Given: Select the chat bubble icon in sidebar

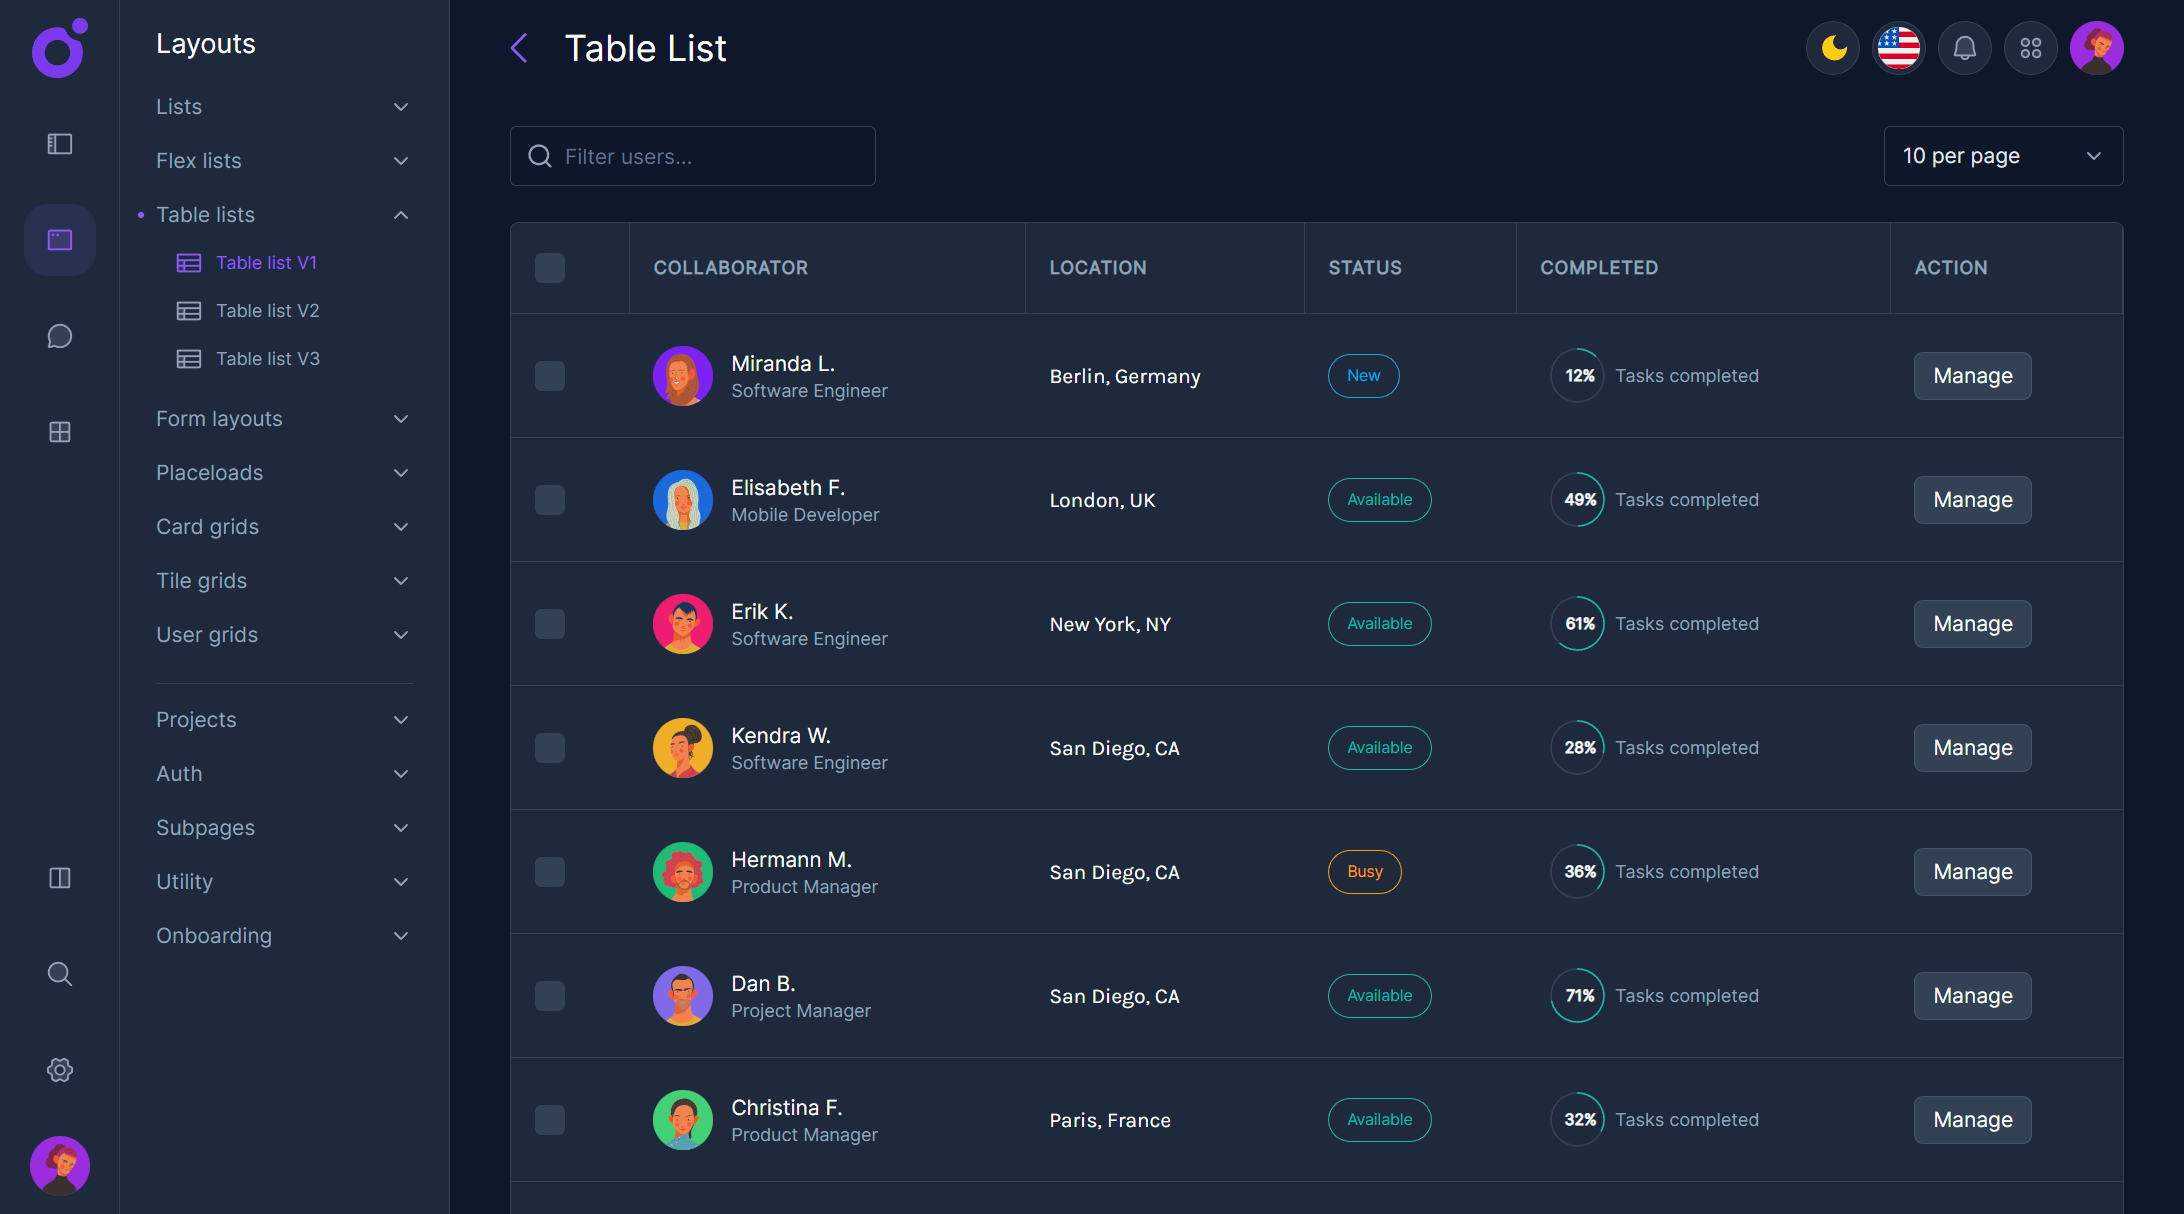Looking at the screenshot, I should (x=59, y=336).
